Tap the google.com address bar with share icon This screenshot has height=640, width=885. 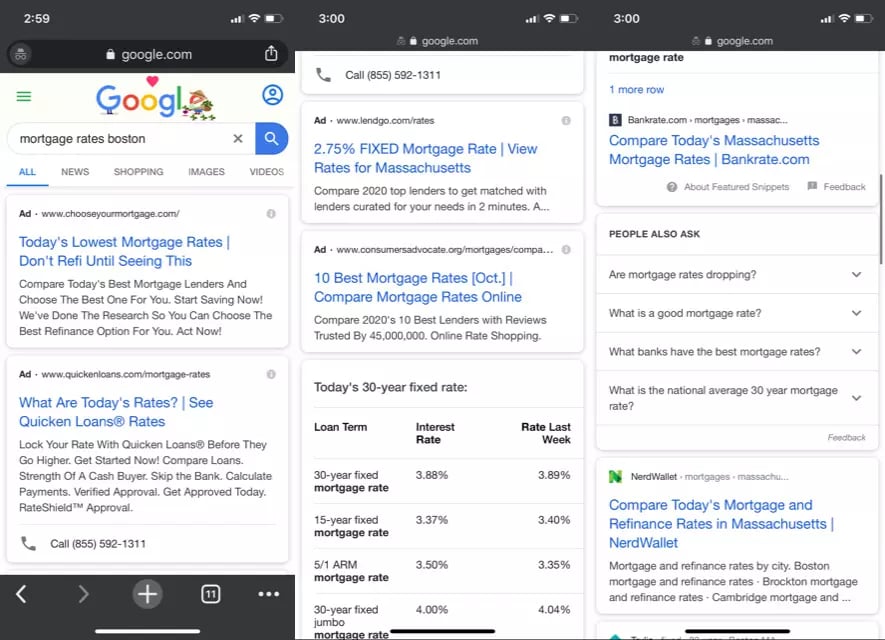(x=148, y=54)
